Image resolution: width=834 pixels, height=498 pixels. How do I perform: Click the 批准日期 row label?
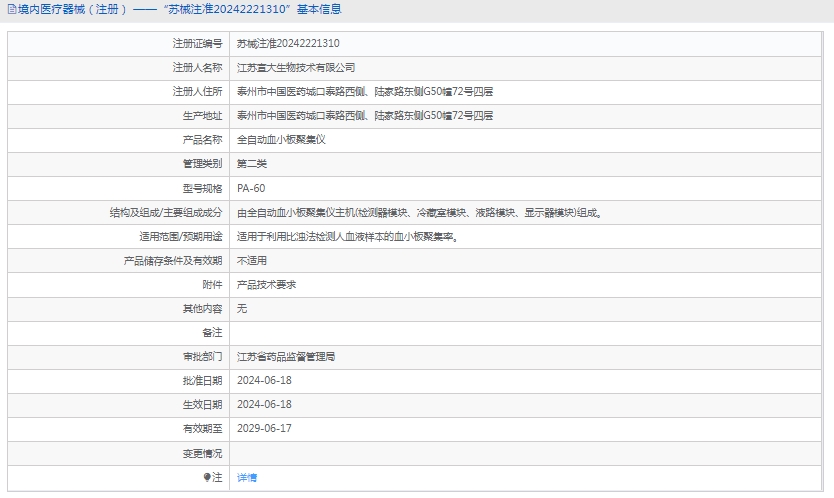[202, 381]
